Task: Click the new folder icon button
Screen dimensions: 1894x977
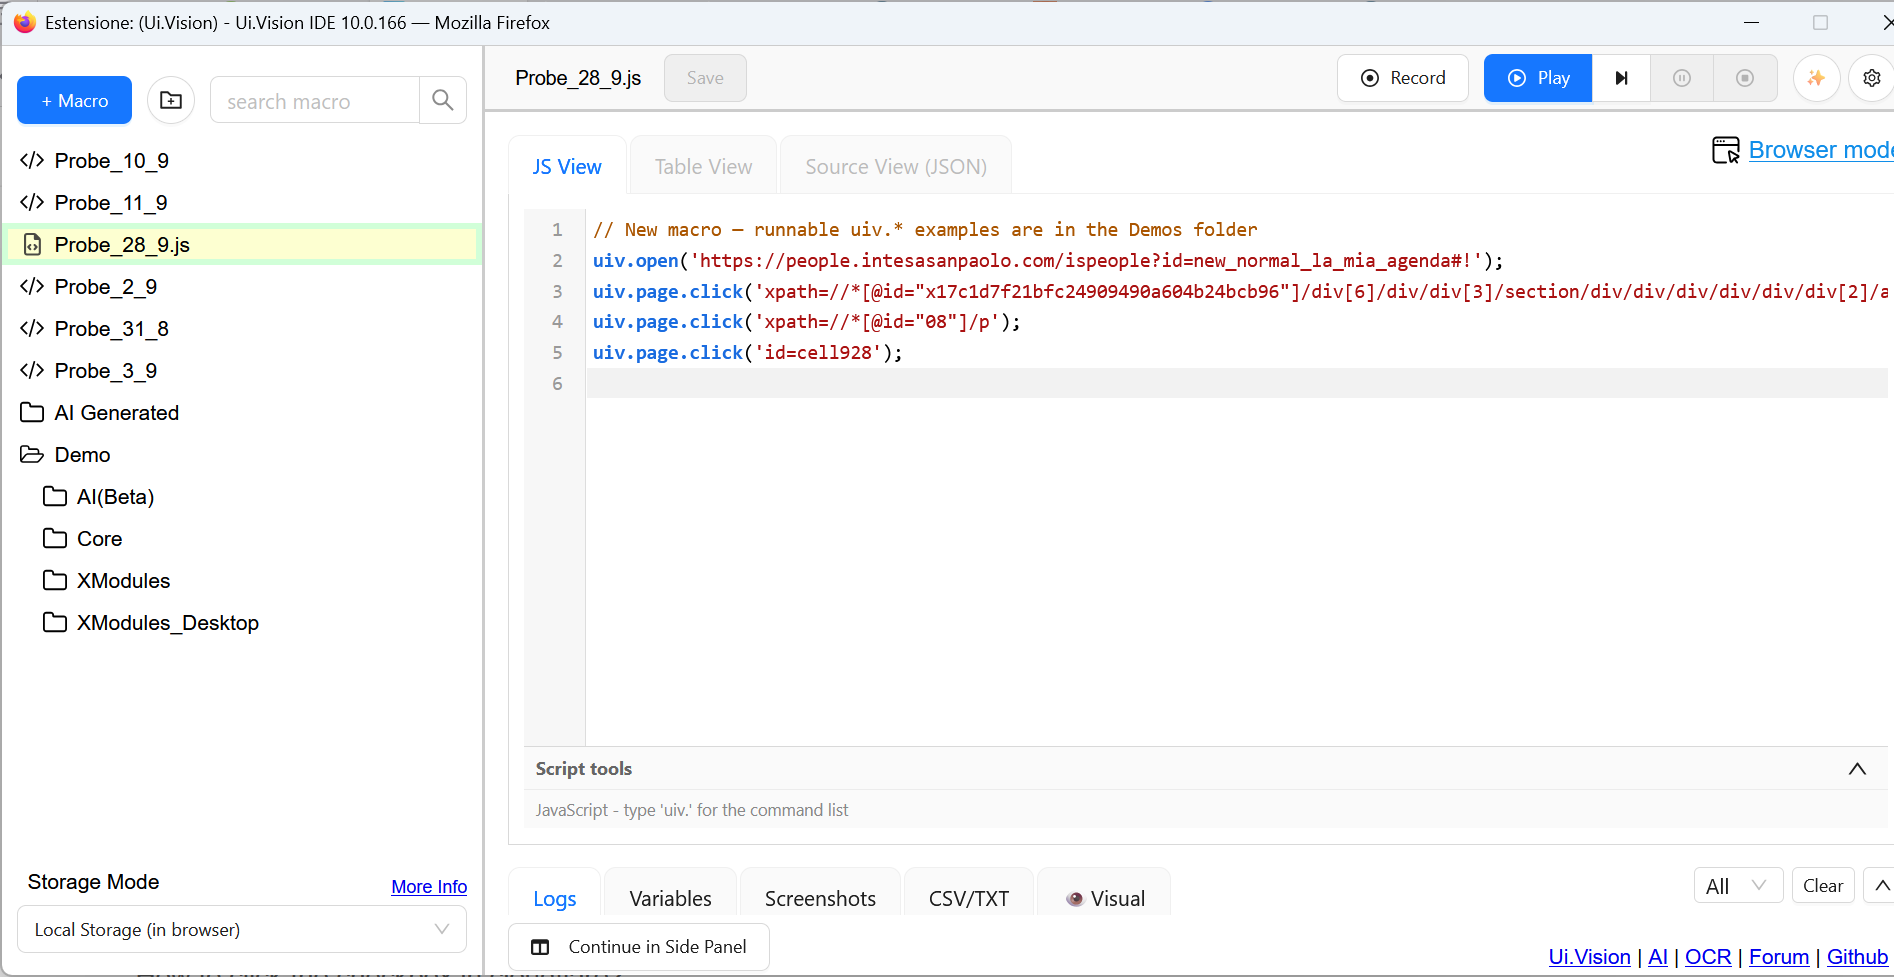Action: pos(171,100)
